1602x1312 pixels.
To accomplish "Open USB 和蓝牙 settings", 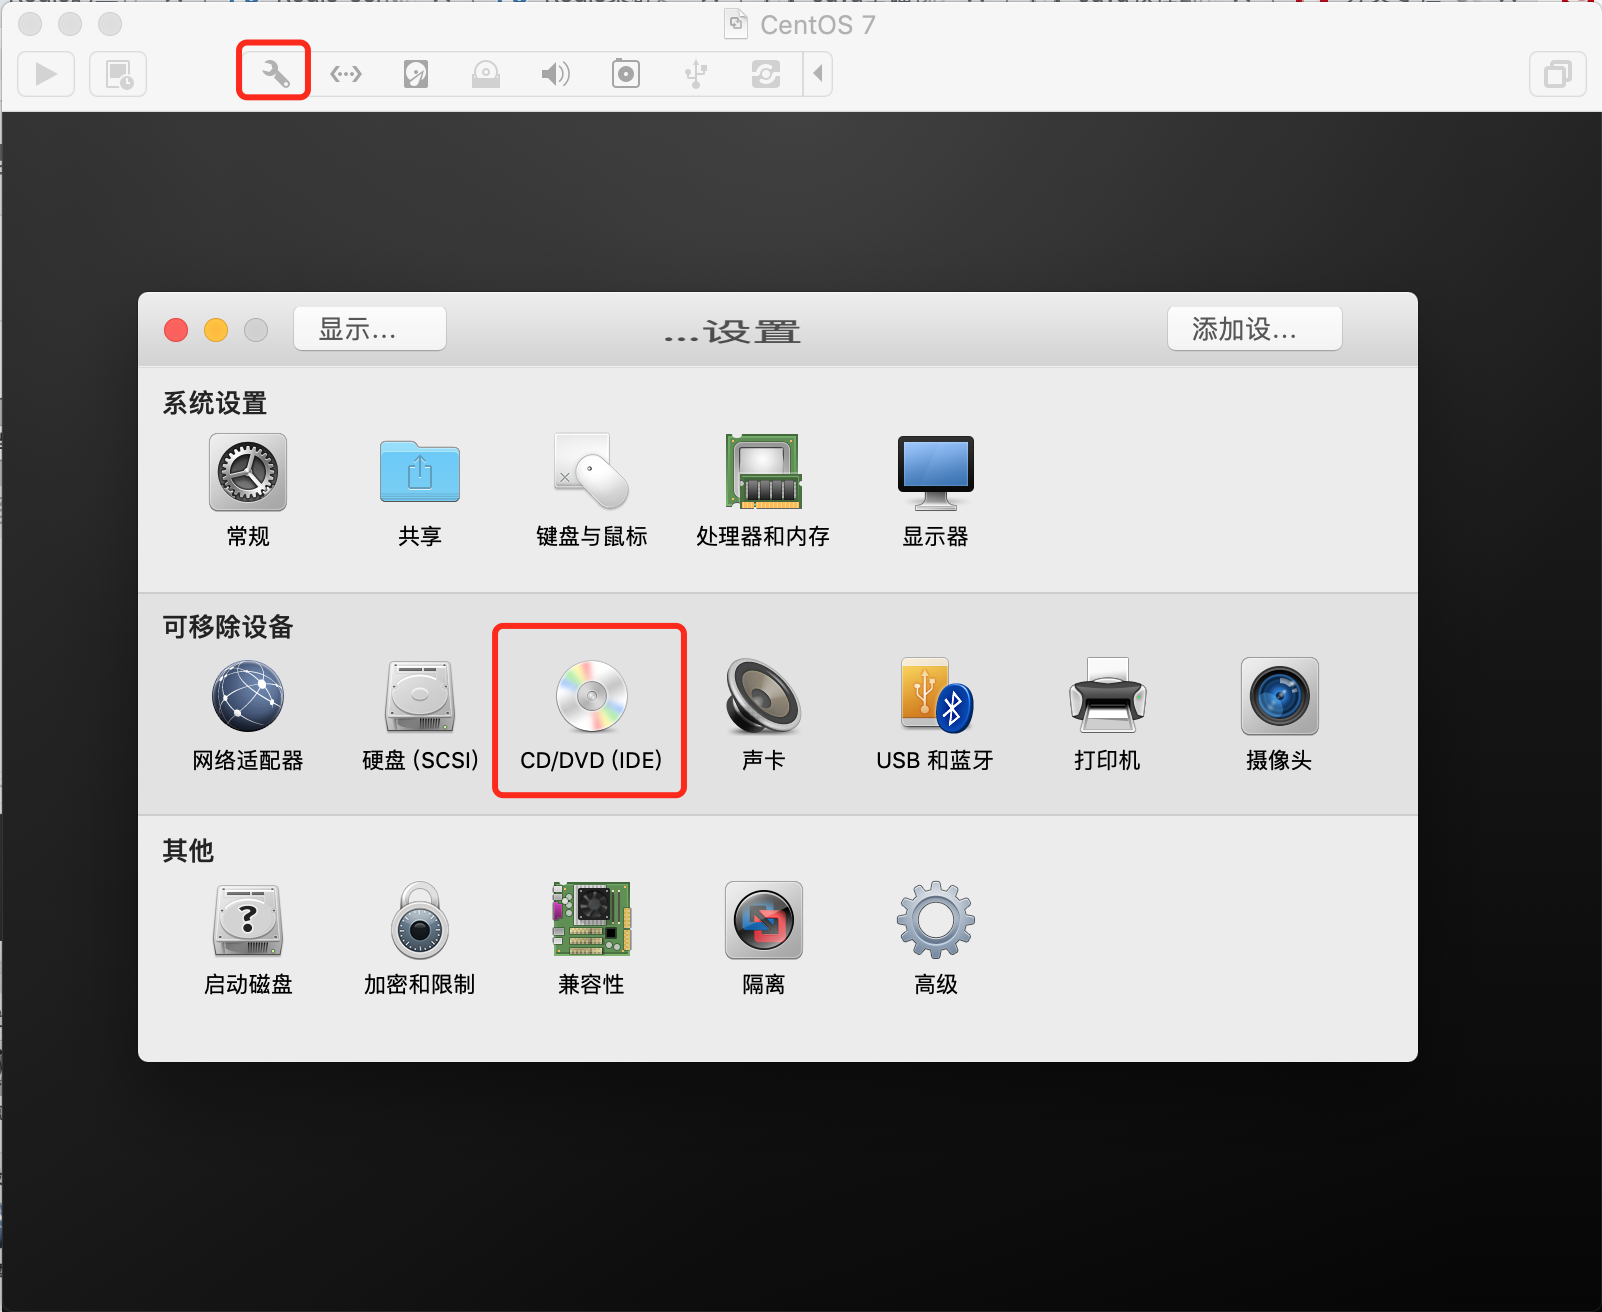I will [936, 715].
